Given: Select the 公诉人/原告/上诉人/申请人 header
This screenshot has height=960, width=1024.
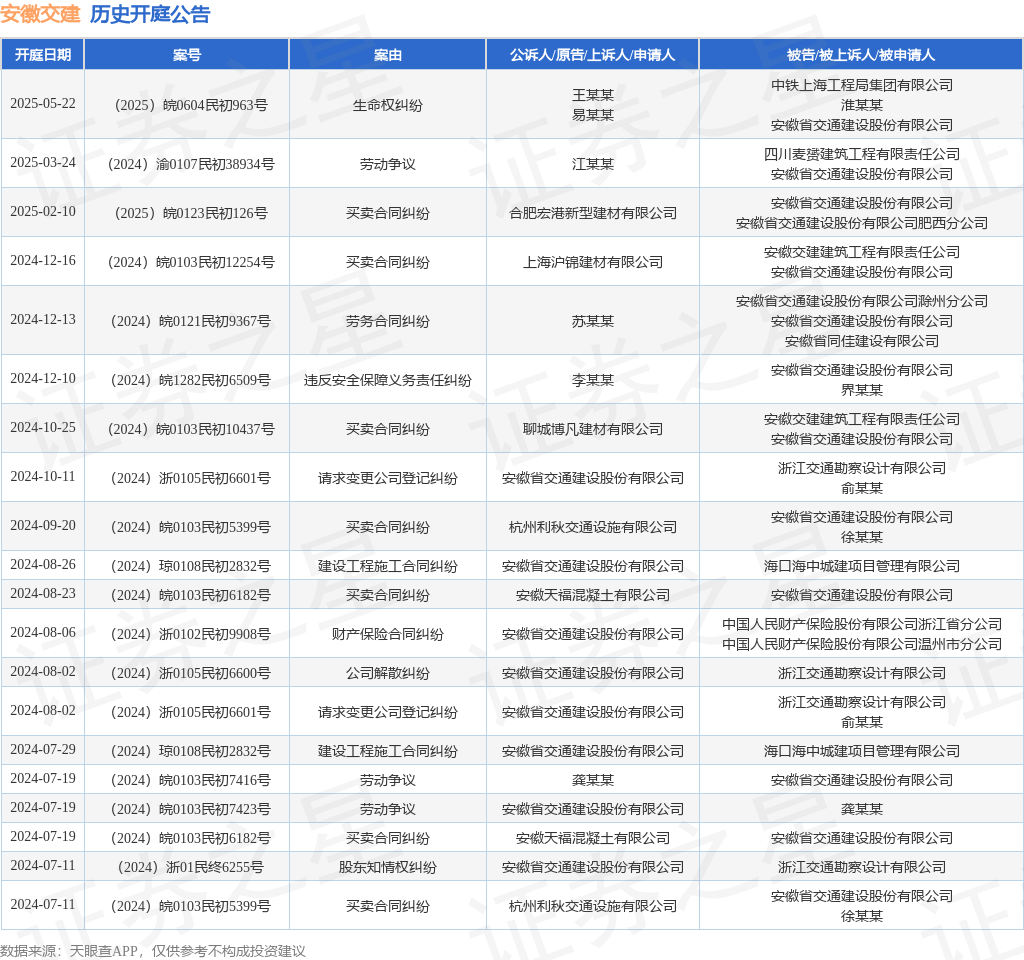Looking at the screenshot, I should point(592,55).
